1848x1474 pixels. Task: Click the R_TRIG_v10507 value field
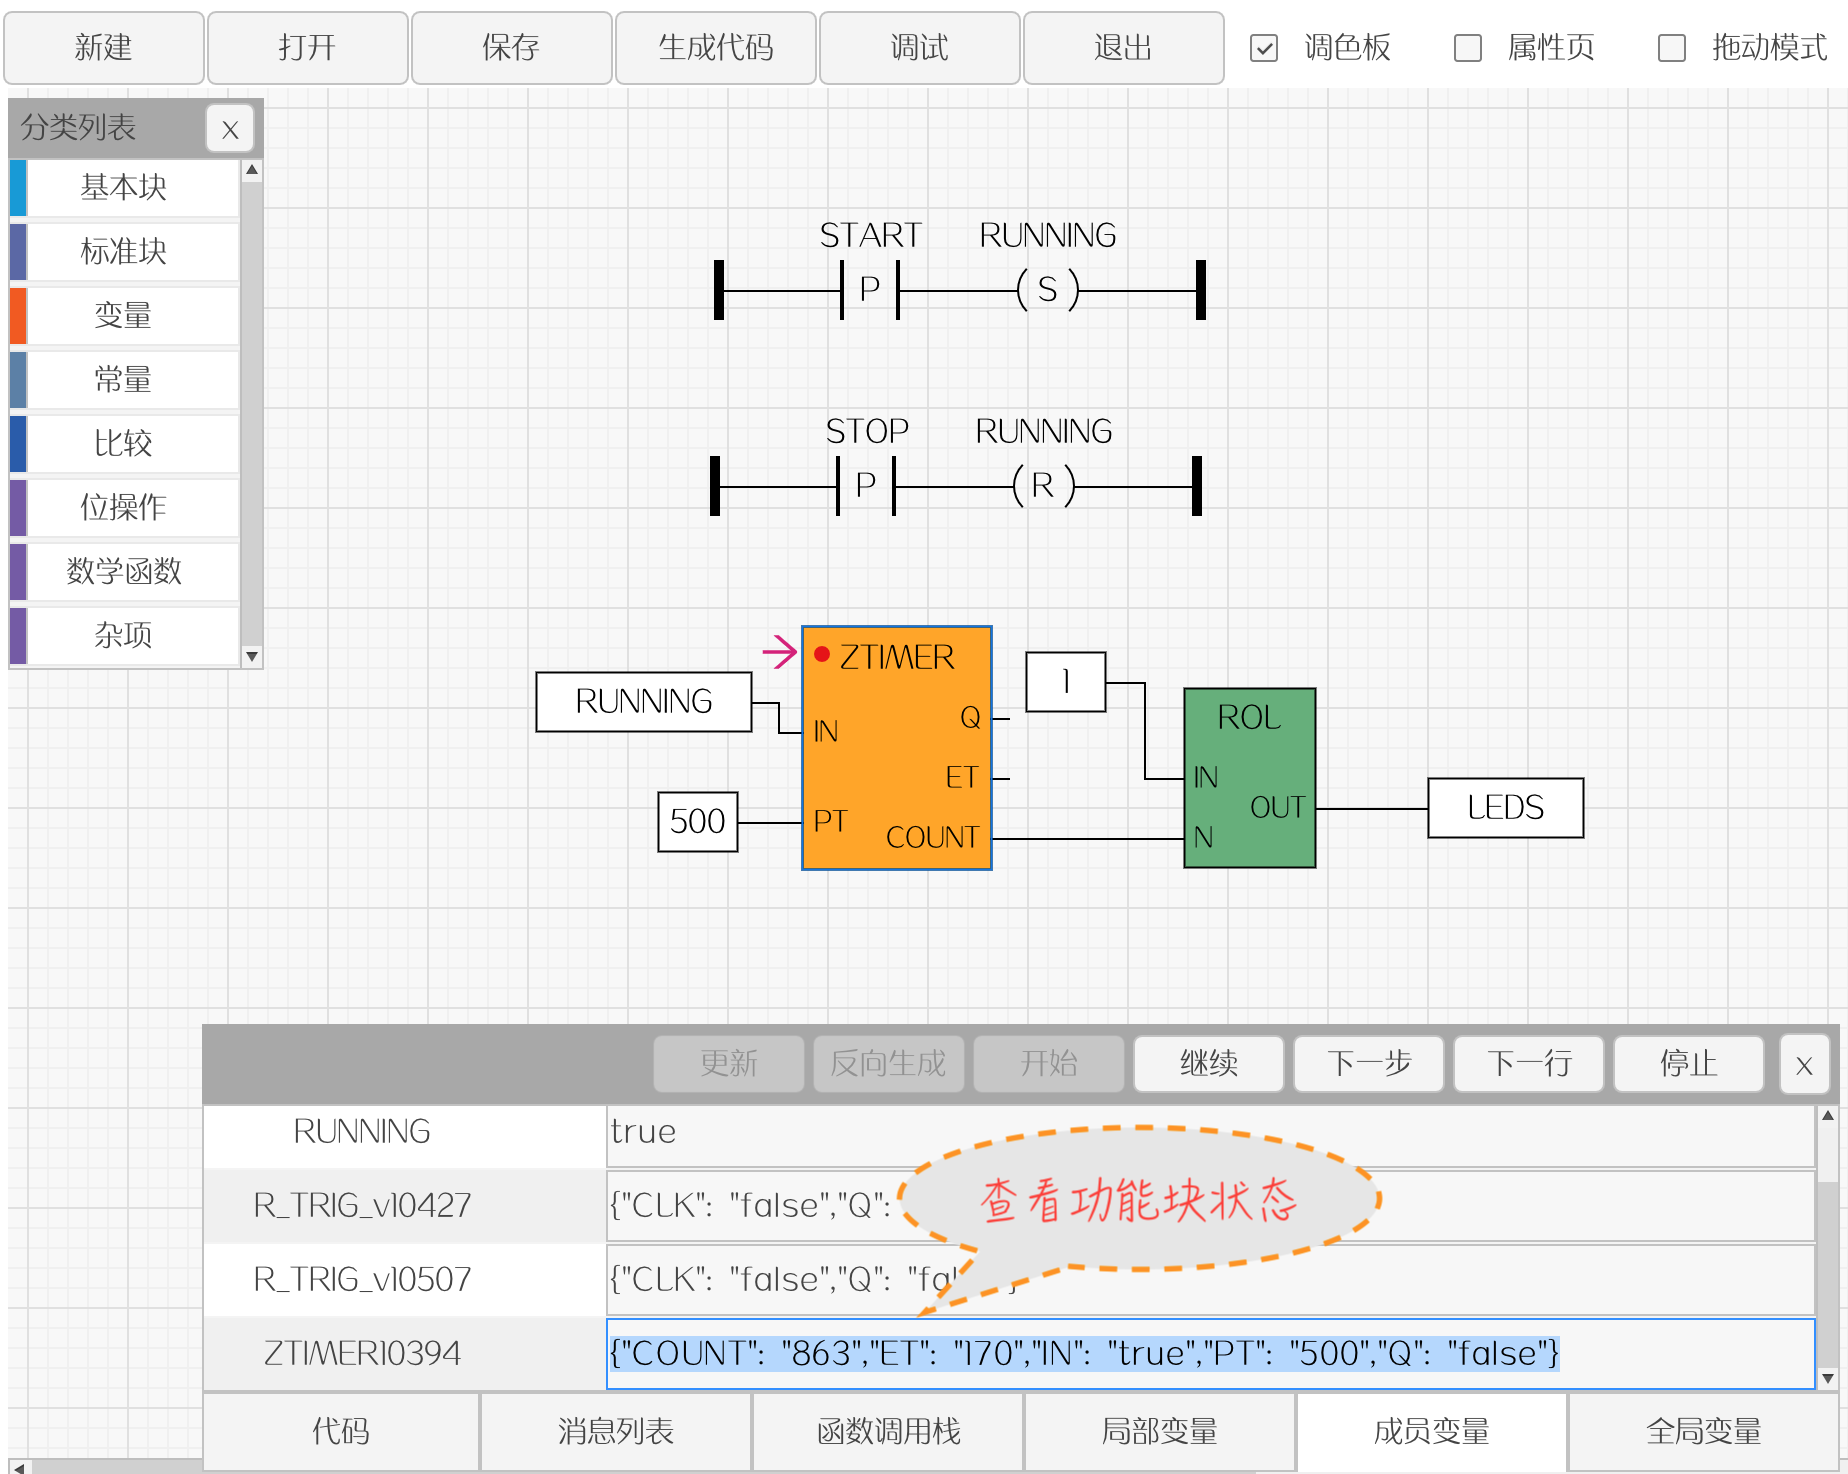pos(1210,1280)
